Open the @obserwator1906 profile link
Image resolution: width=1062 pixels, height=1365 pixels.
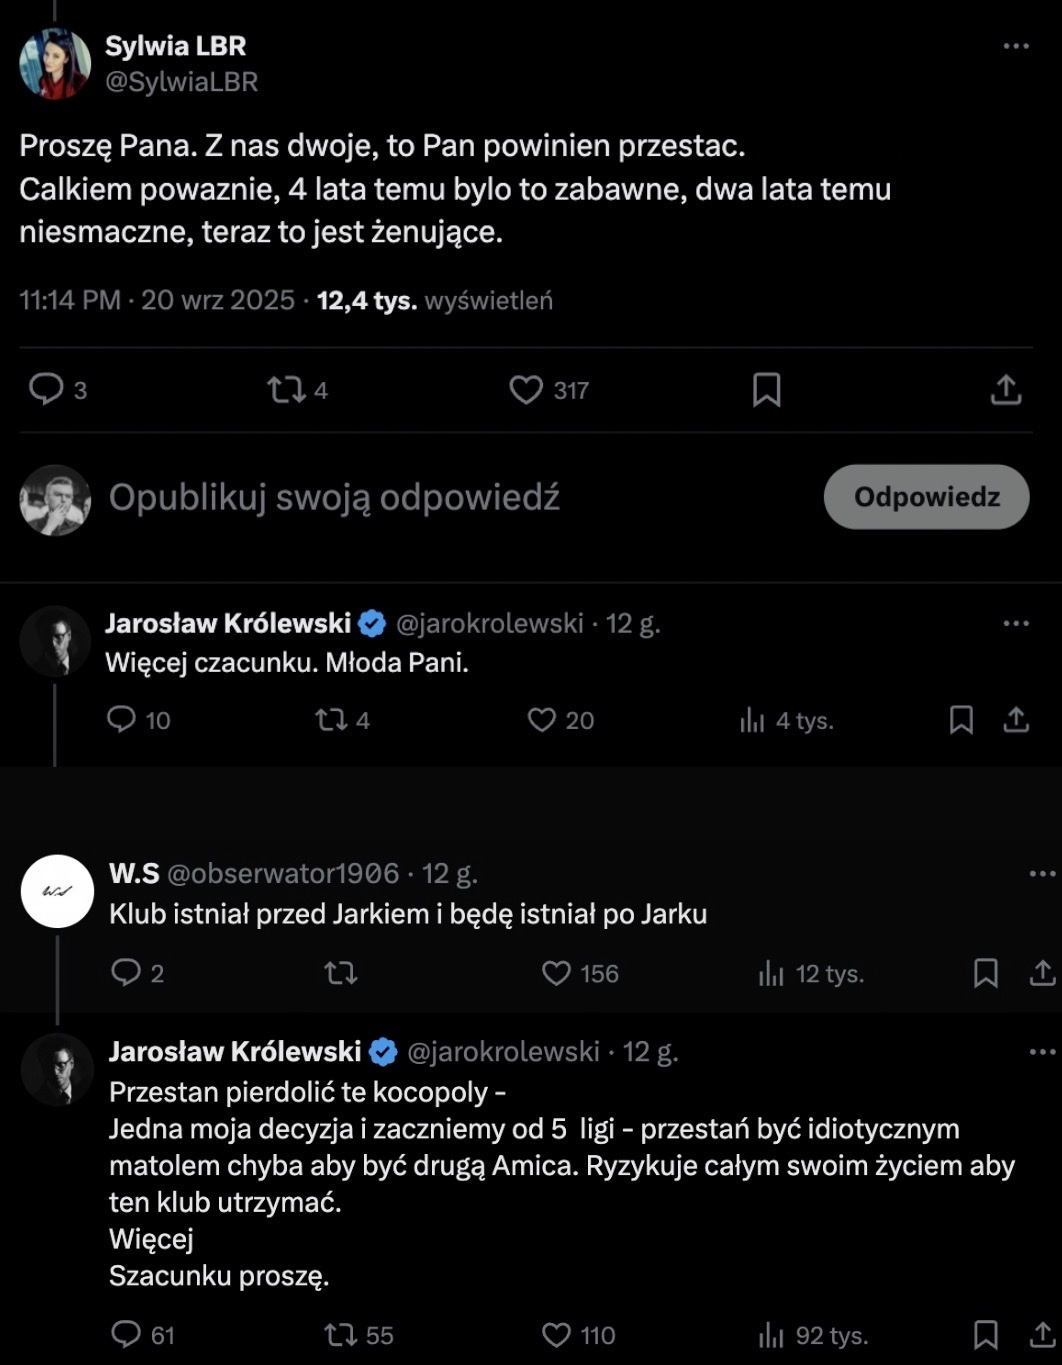tap(283, 874)
